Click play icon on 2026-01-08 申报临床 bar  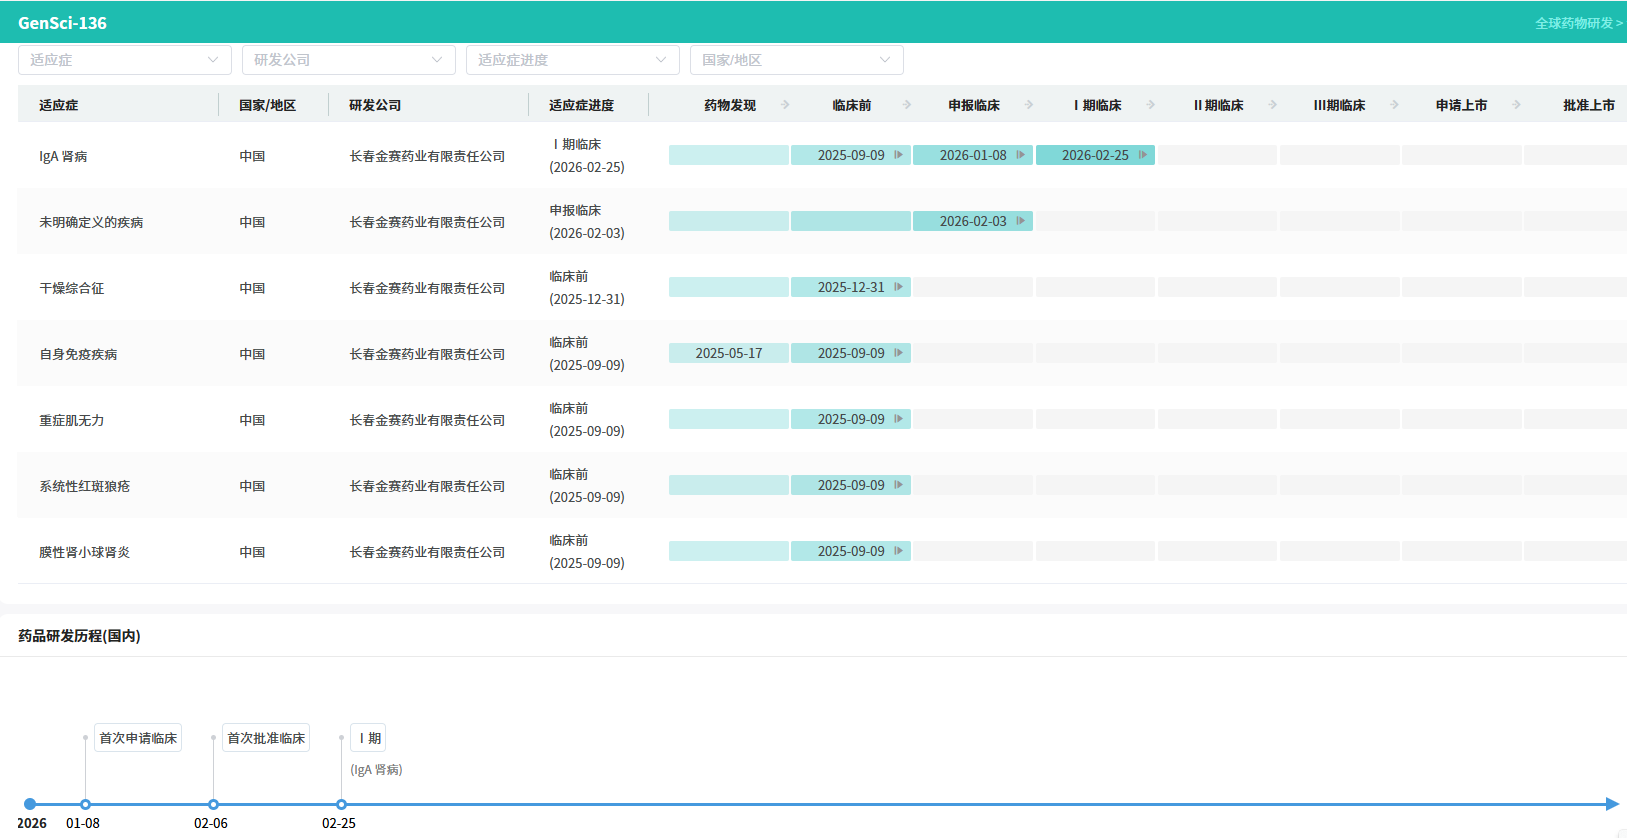click(1020, 155)
